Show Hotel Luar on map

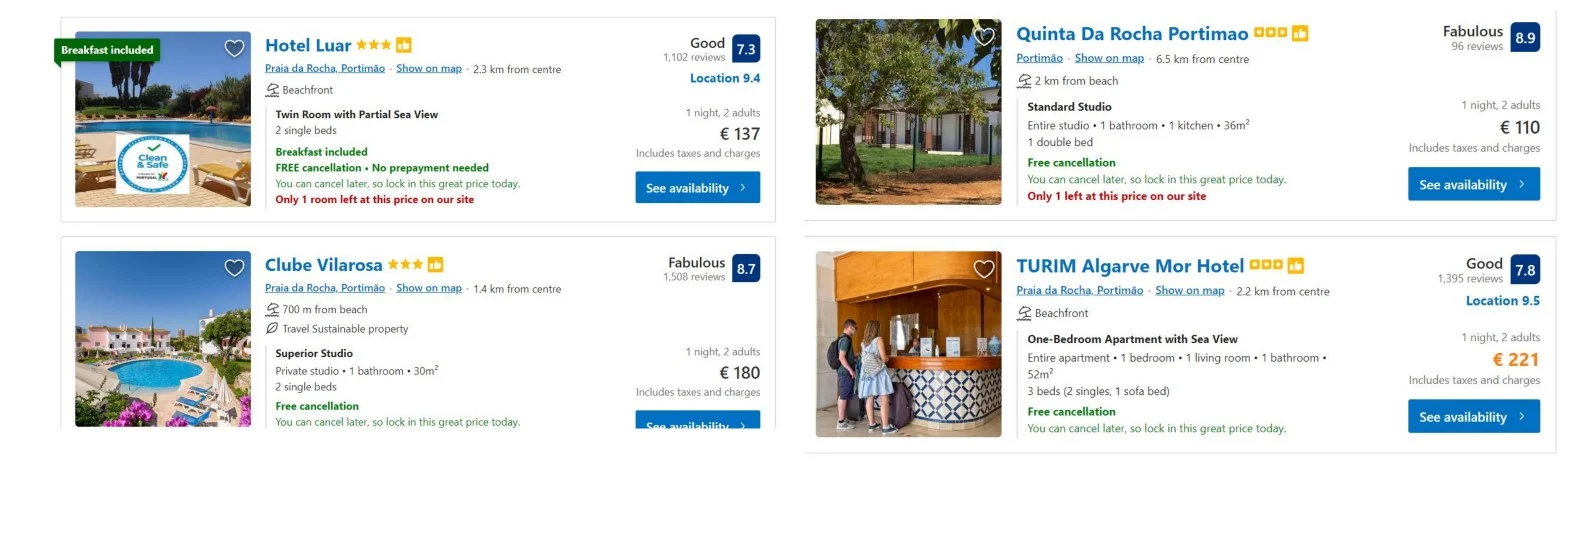[x=429, y=69]
